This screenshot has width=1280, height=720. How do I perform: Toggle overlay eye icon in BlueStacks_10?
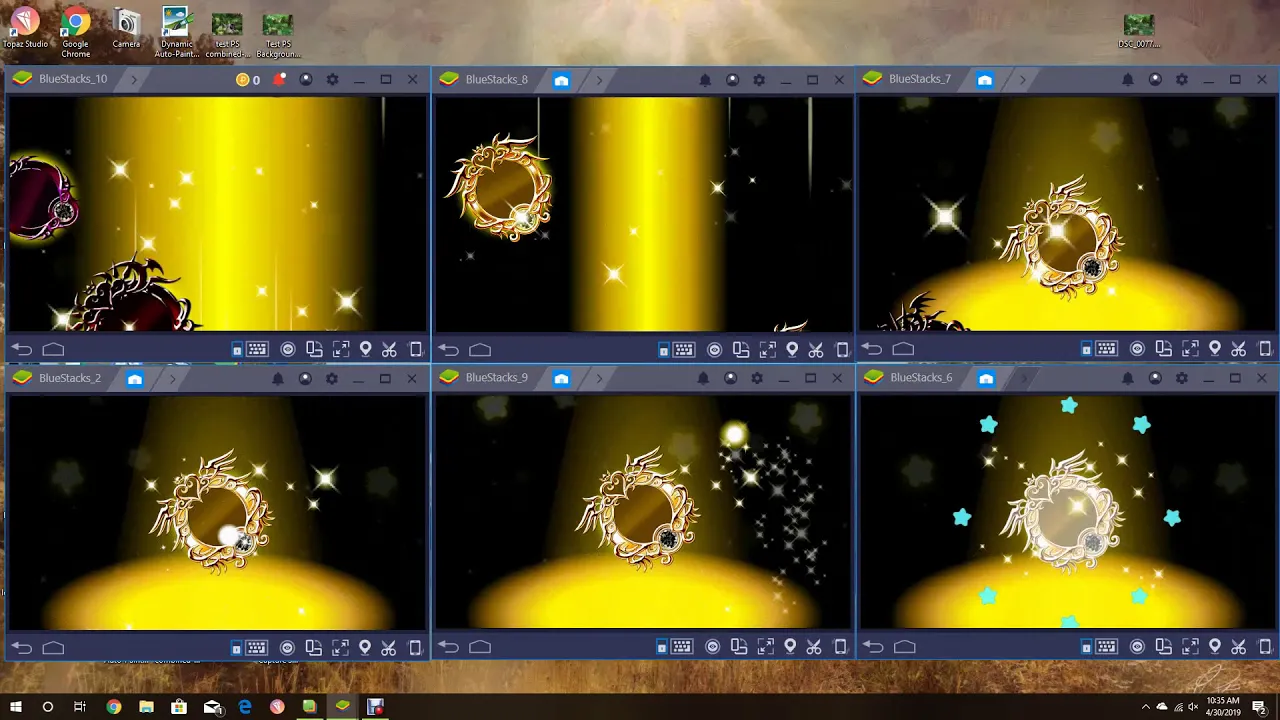[x=288, y=349]
